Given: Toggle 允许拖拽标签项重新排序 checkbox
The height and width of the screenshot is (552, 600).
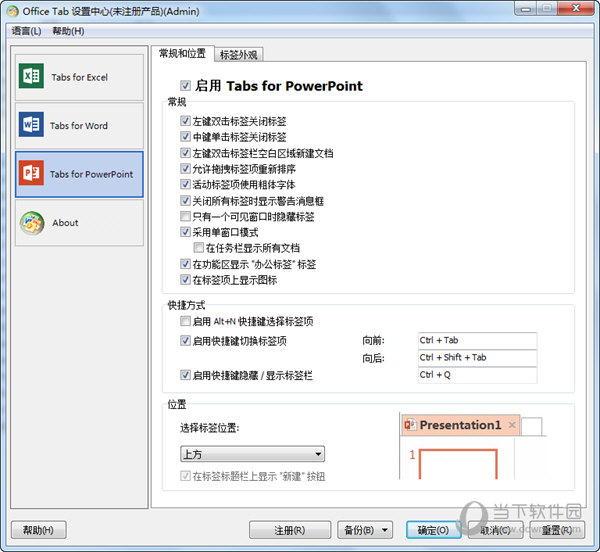Looking at the screenshot, I should [185, 168].
